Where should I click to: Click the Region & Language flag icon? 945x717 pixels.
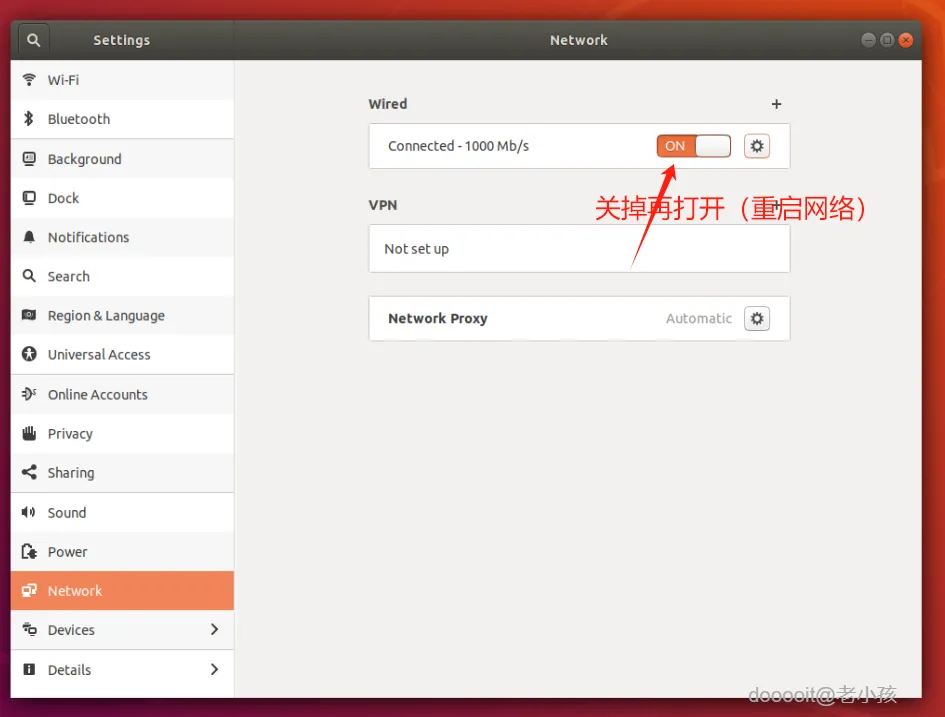click(29, 315)
